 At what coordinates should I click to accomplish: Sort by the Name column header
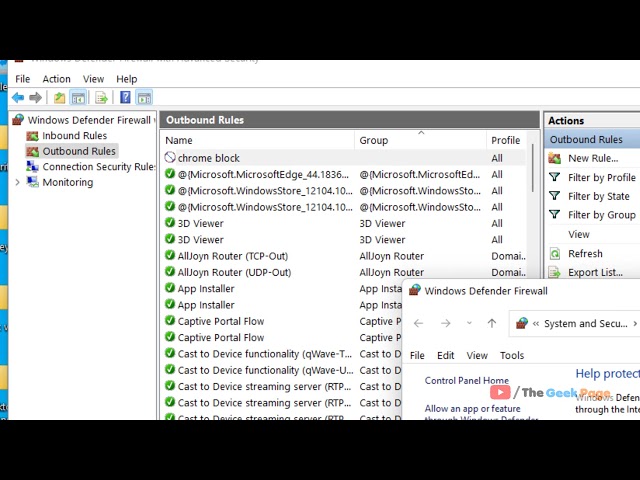[179, 140]
